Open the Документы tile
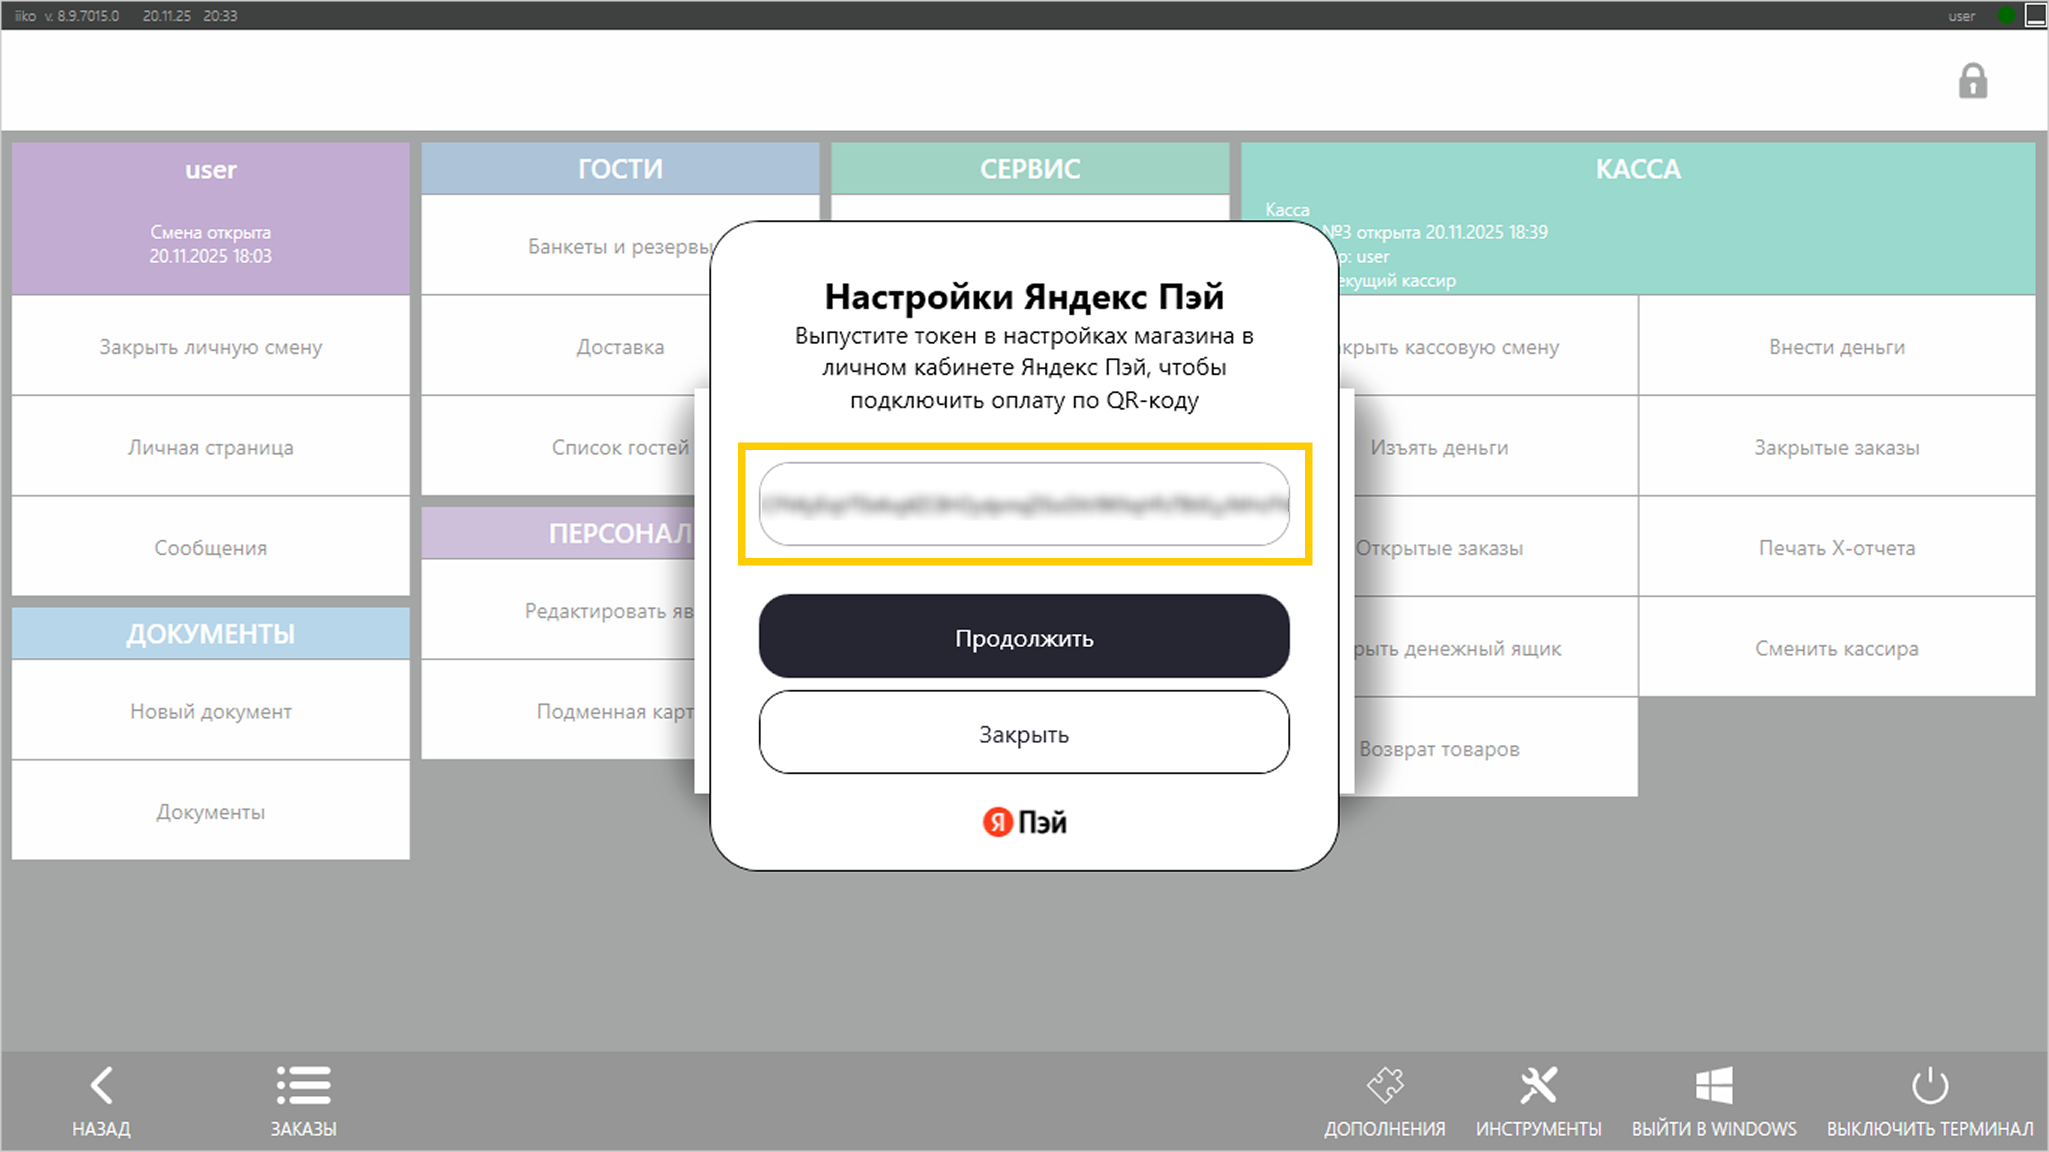 211,811
